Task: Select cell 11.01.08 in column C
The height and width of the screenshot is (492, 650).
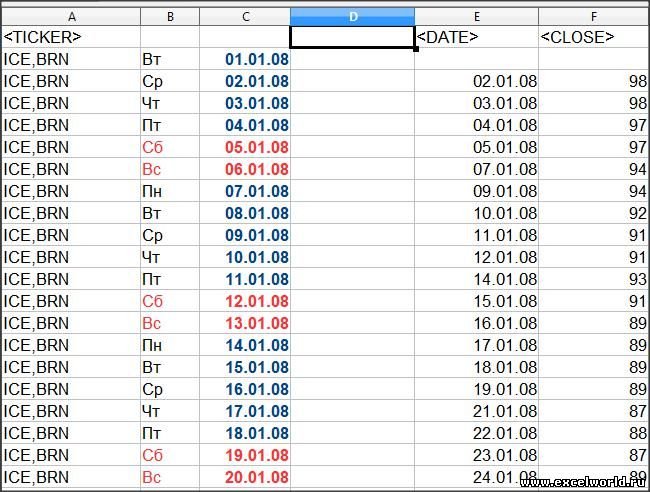Action: (245, 279)
